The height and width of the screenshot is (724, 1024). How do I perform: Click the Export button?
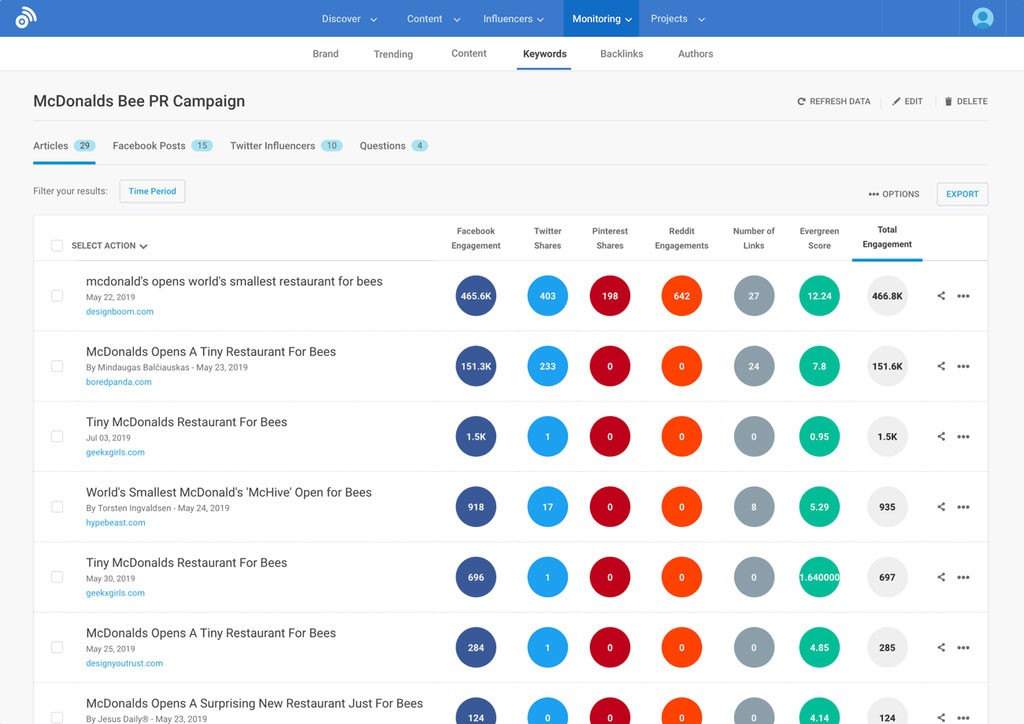962,194
